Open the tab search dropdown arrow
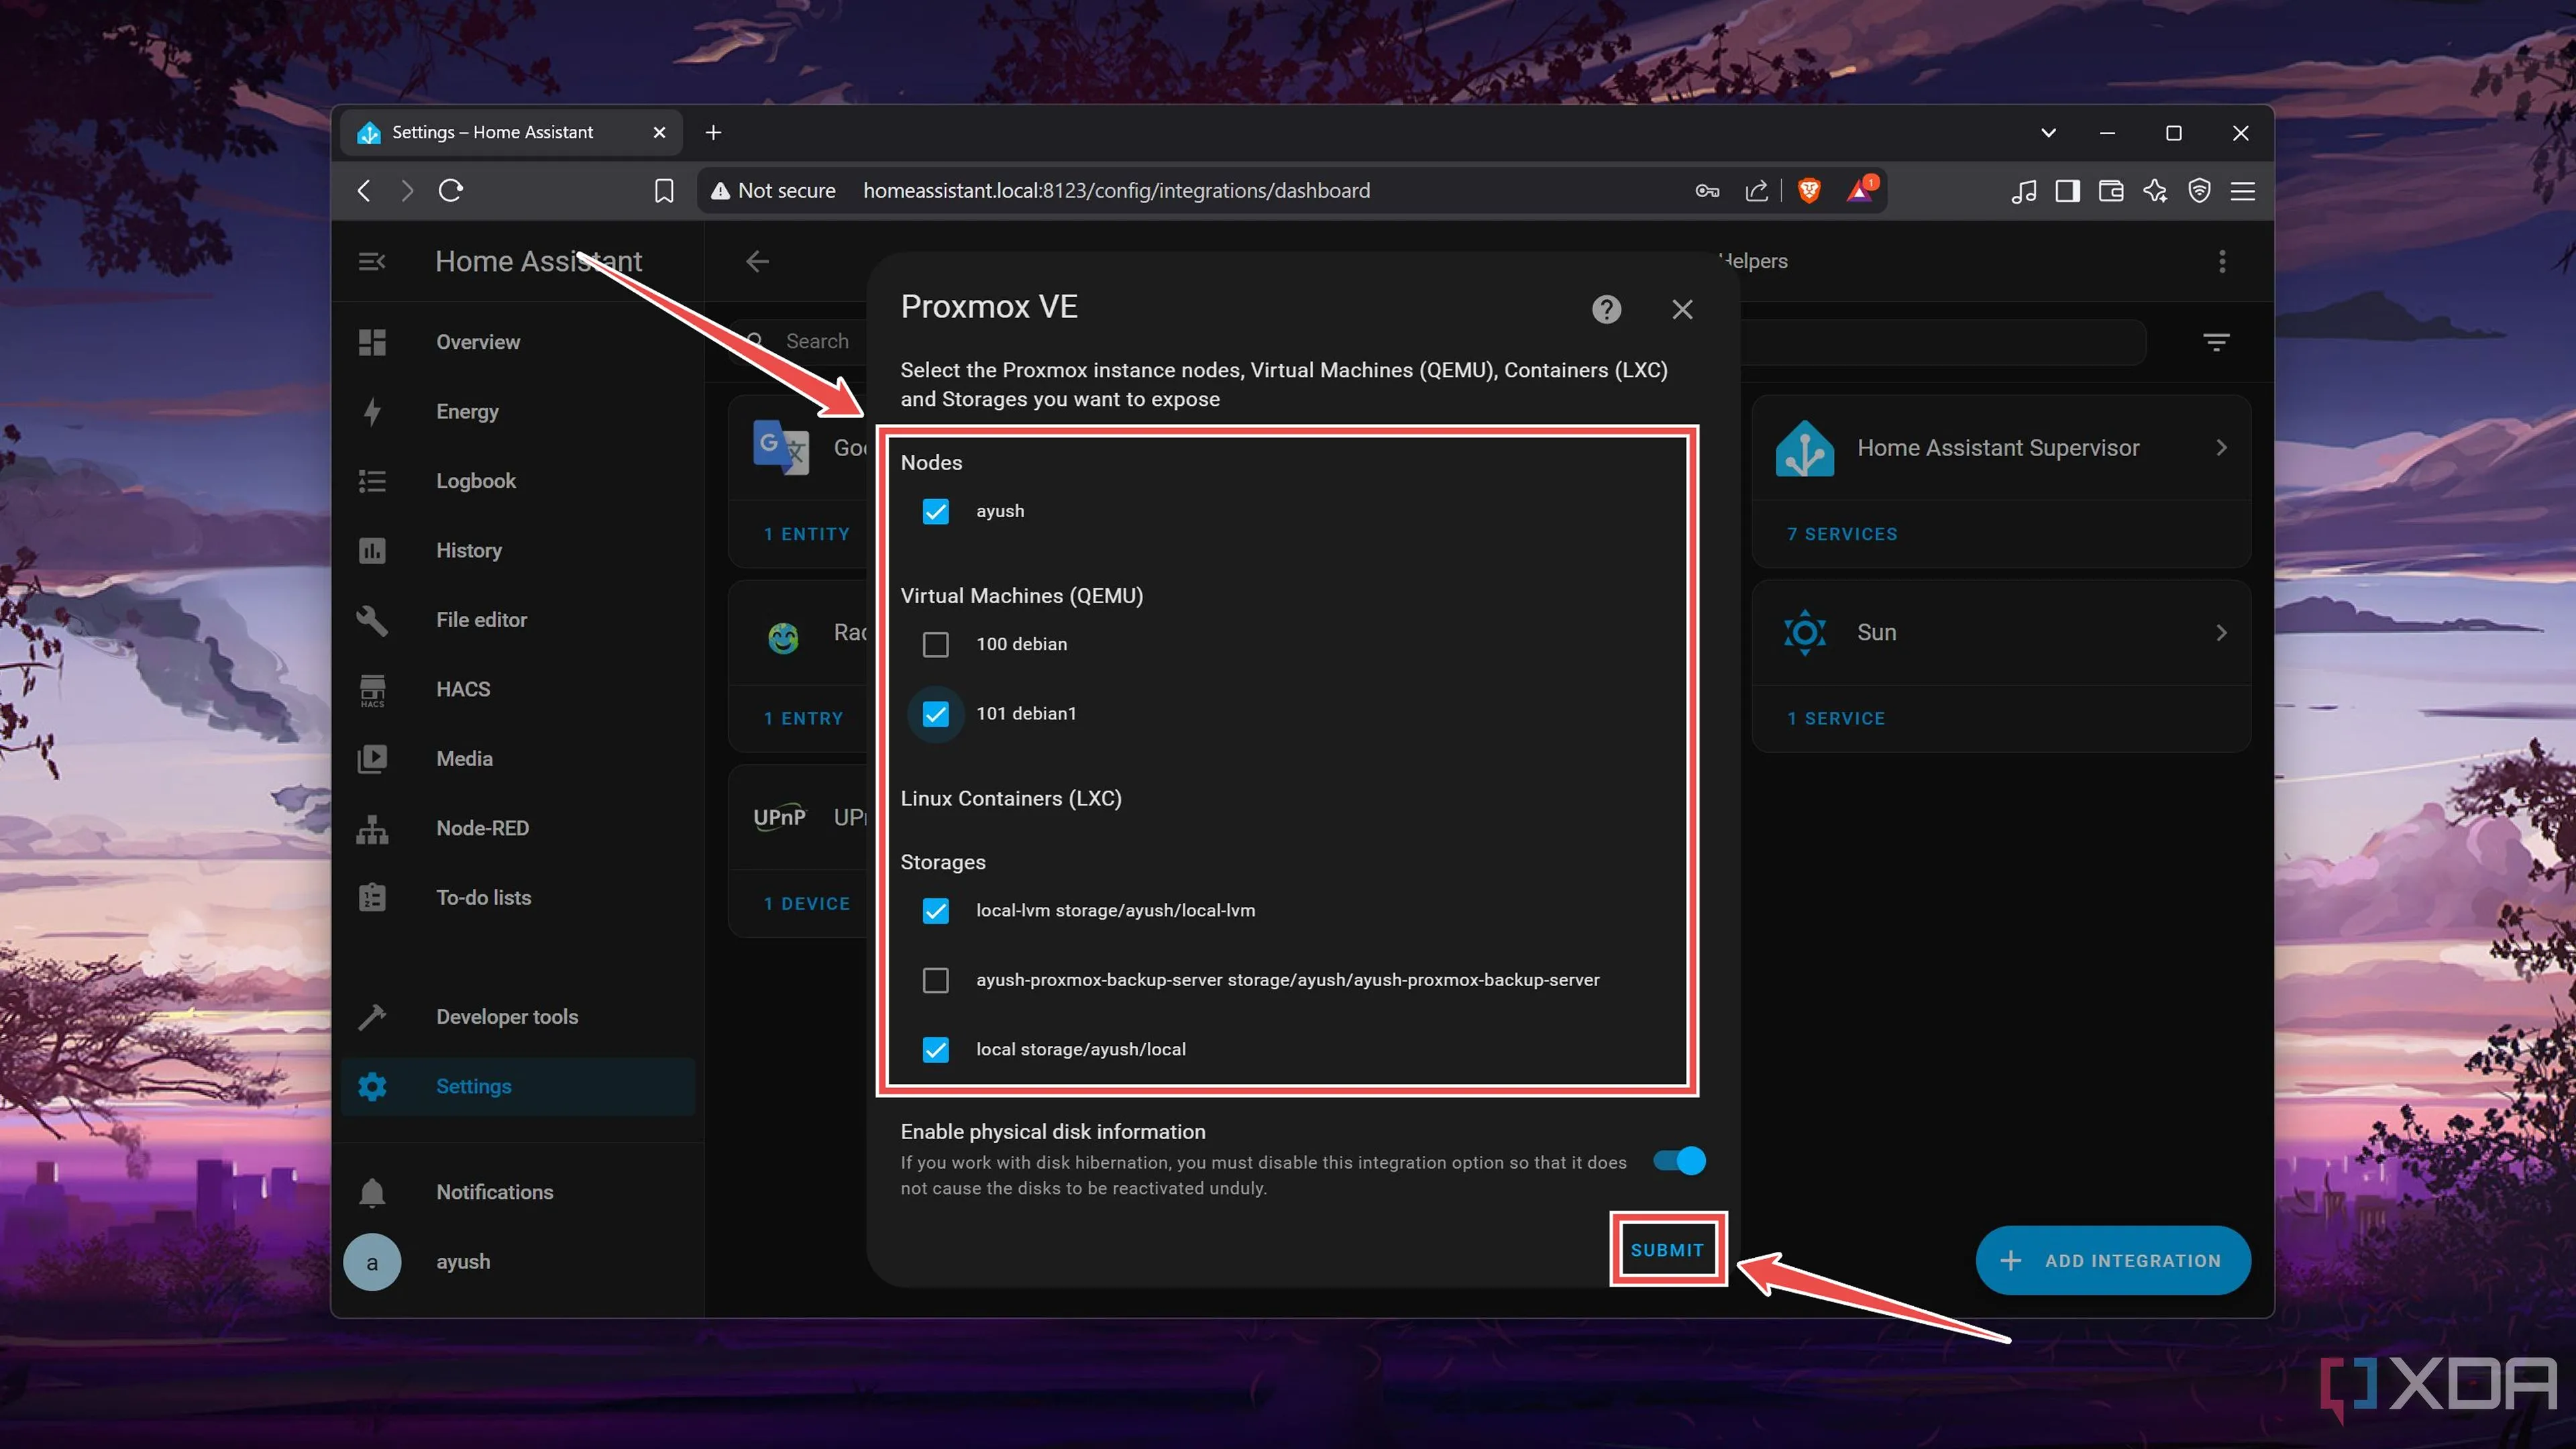The width and height of the screenshot is (2576, 1449). (2048, 132)
